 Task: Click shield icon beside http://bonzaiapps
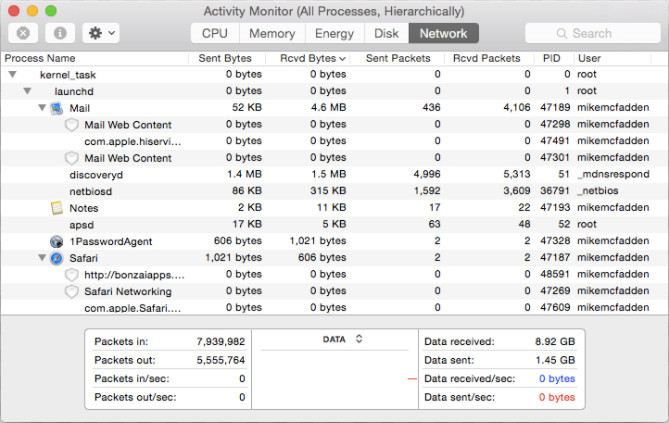[71, 275]
